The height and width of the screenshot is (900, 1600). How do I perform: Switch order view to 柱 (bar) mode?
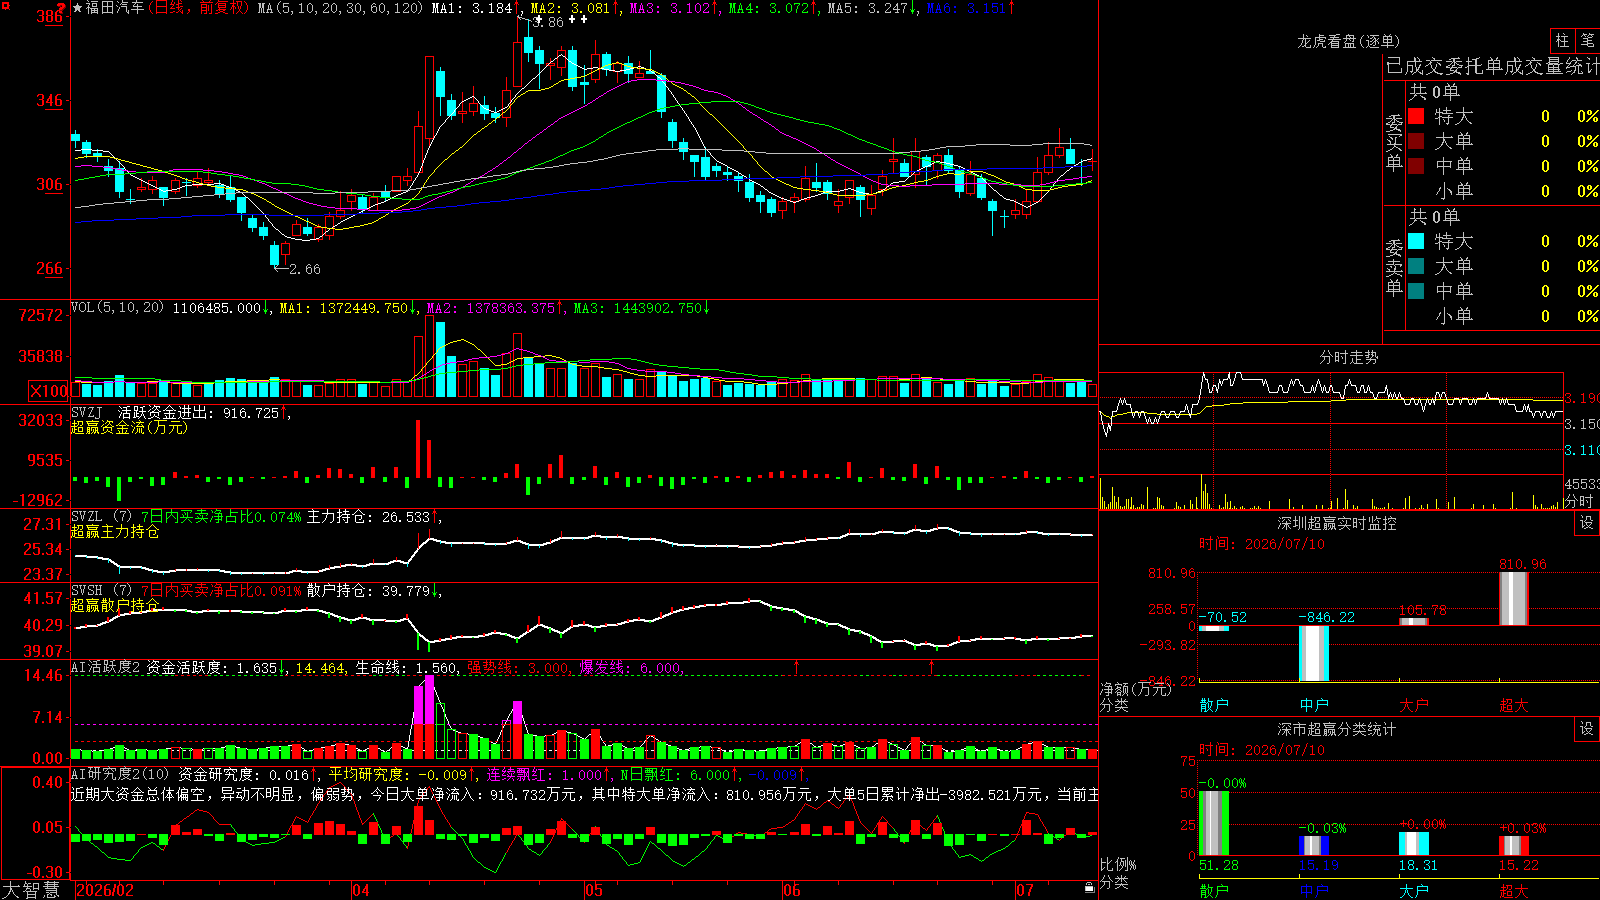coord(1562,40)
